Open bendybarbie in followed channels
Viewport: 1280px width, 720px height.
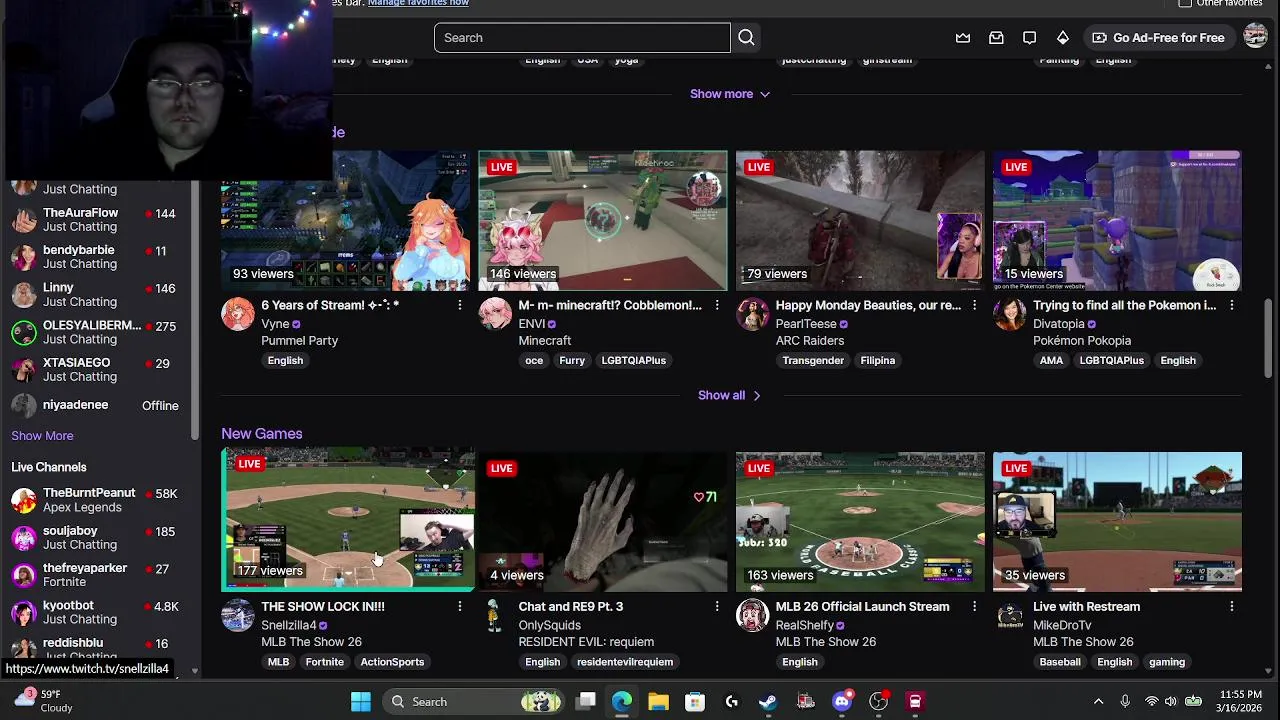96,257
